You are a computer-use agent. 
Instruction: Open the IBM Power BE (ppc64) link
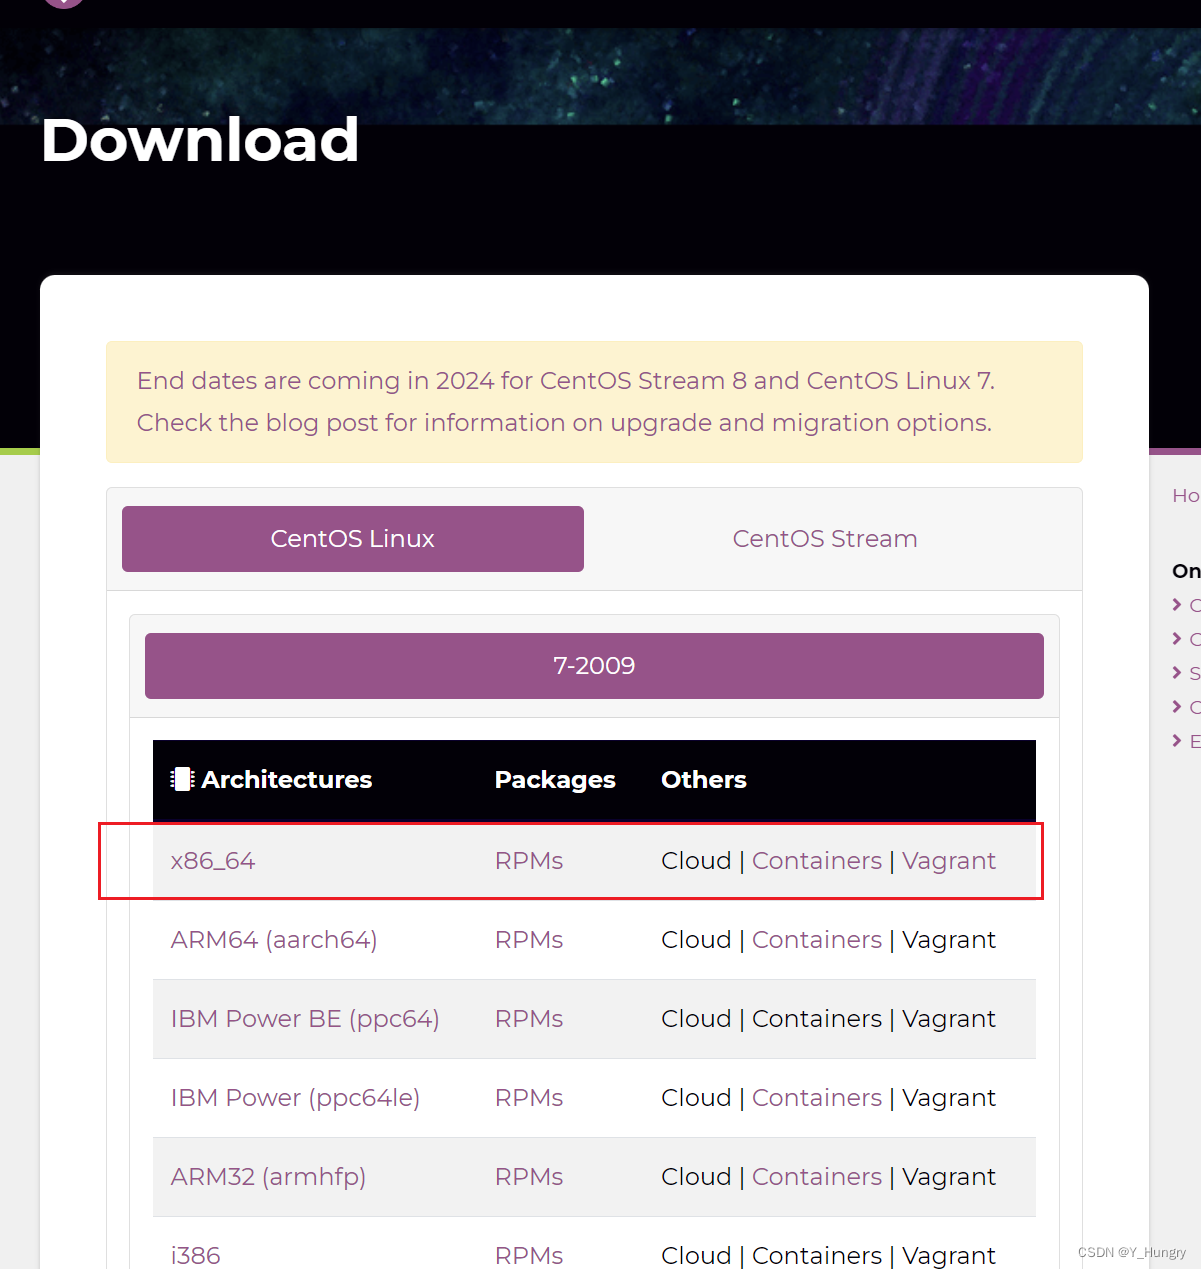pyautogui.click(x=305, y=1019)
